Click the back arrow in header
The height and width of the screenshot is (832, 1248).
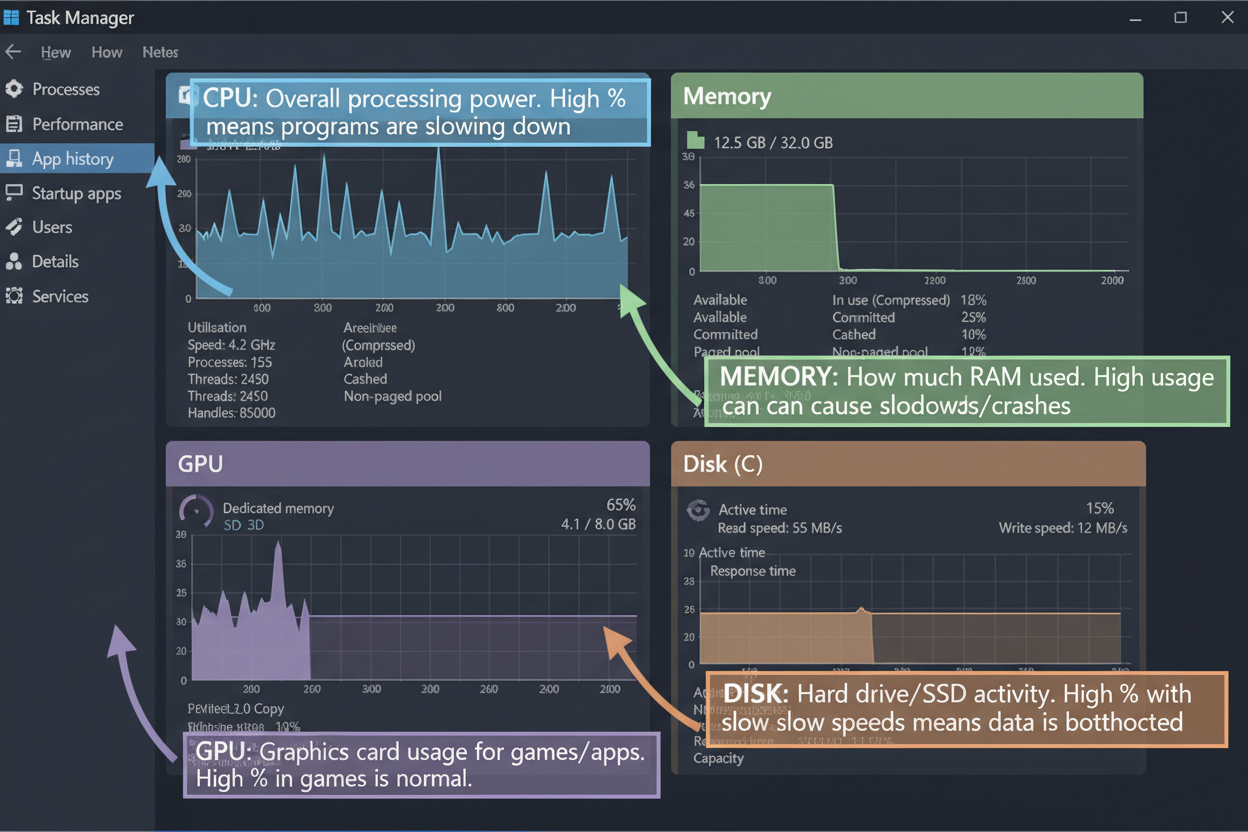point(13,52)
